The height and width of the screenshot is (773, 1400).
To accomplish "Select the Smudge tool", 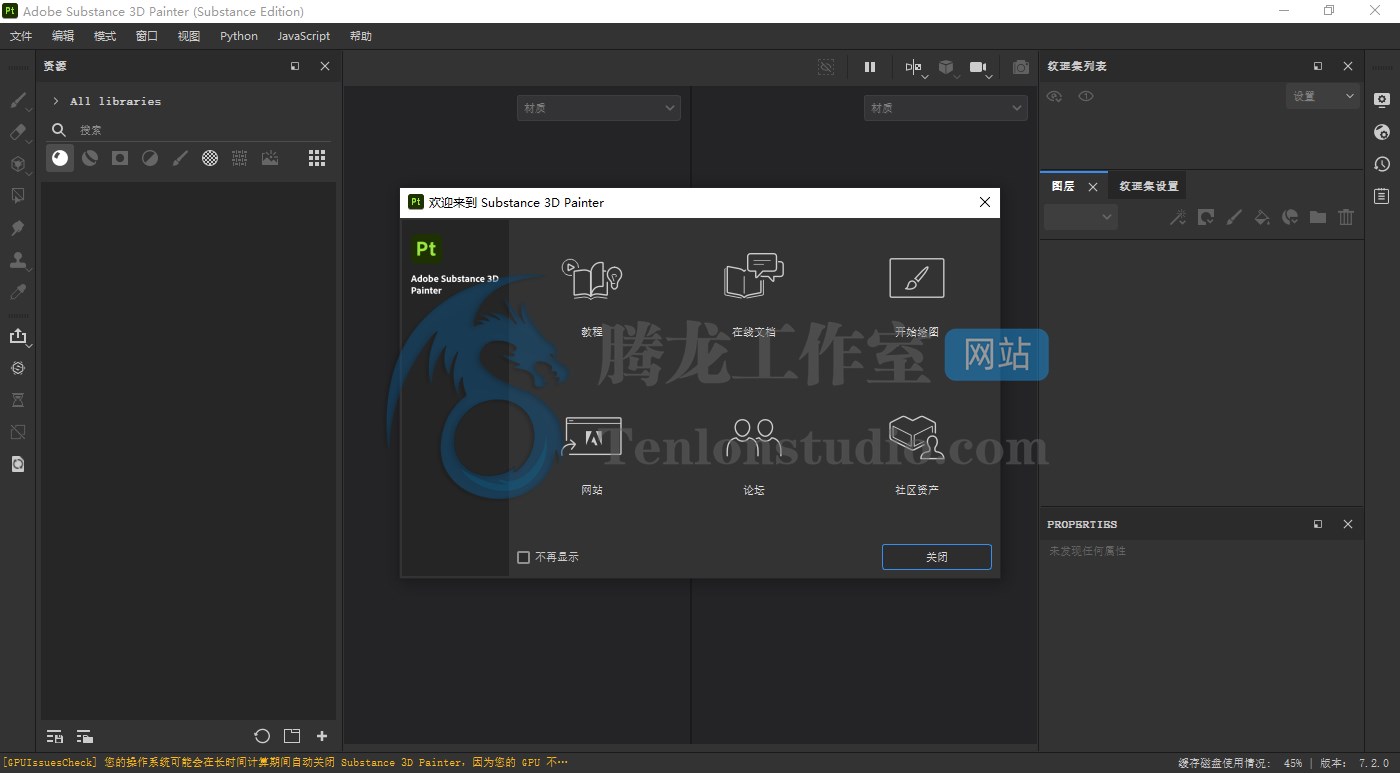I will click(x=18, y=228).
